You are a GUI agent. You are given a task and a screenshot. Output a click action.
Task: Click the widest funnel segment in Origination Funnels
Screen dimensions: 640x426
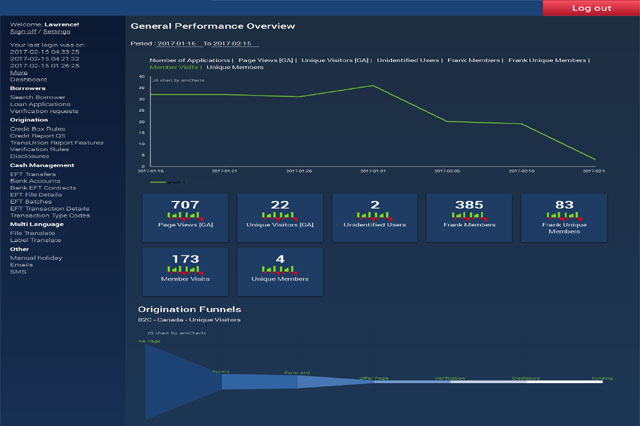182,381
